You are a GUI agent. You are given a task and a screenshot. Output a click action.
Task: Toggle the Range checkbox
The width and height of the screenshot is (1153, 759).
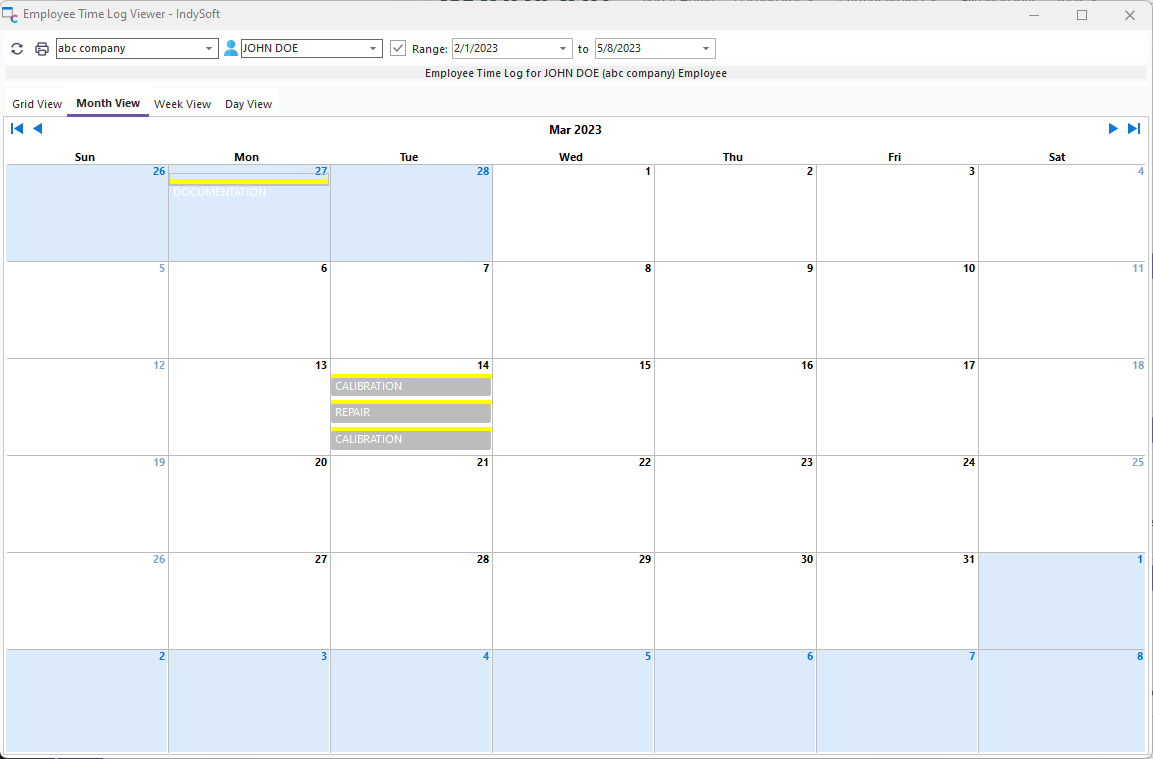pyautogui.click(x=398, y=48)
